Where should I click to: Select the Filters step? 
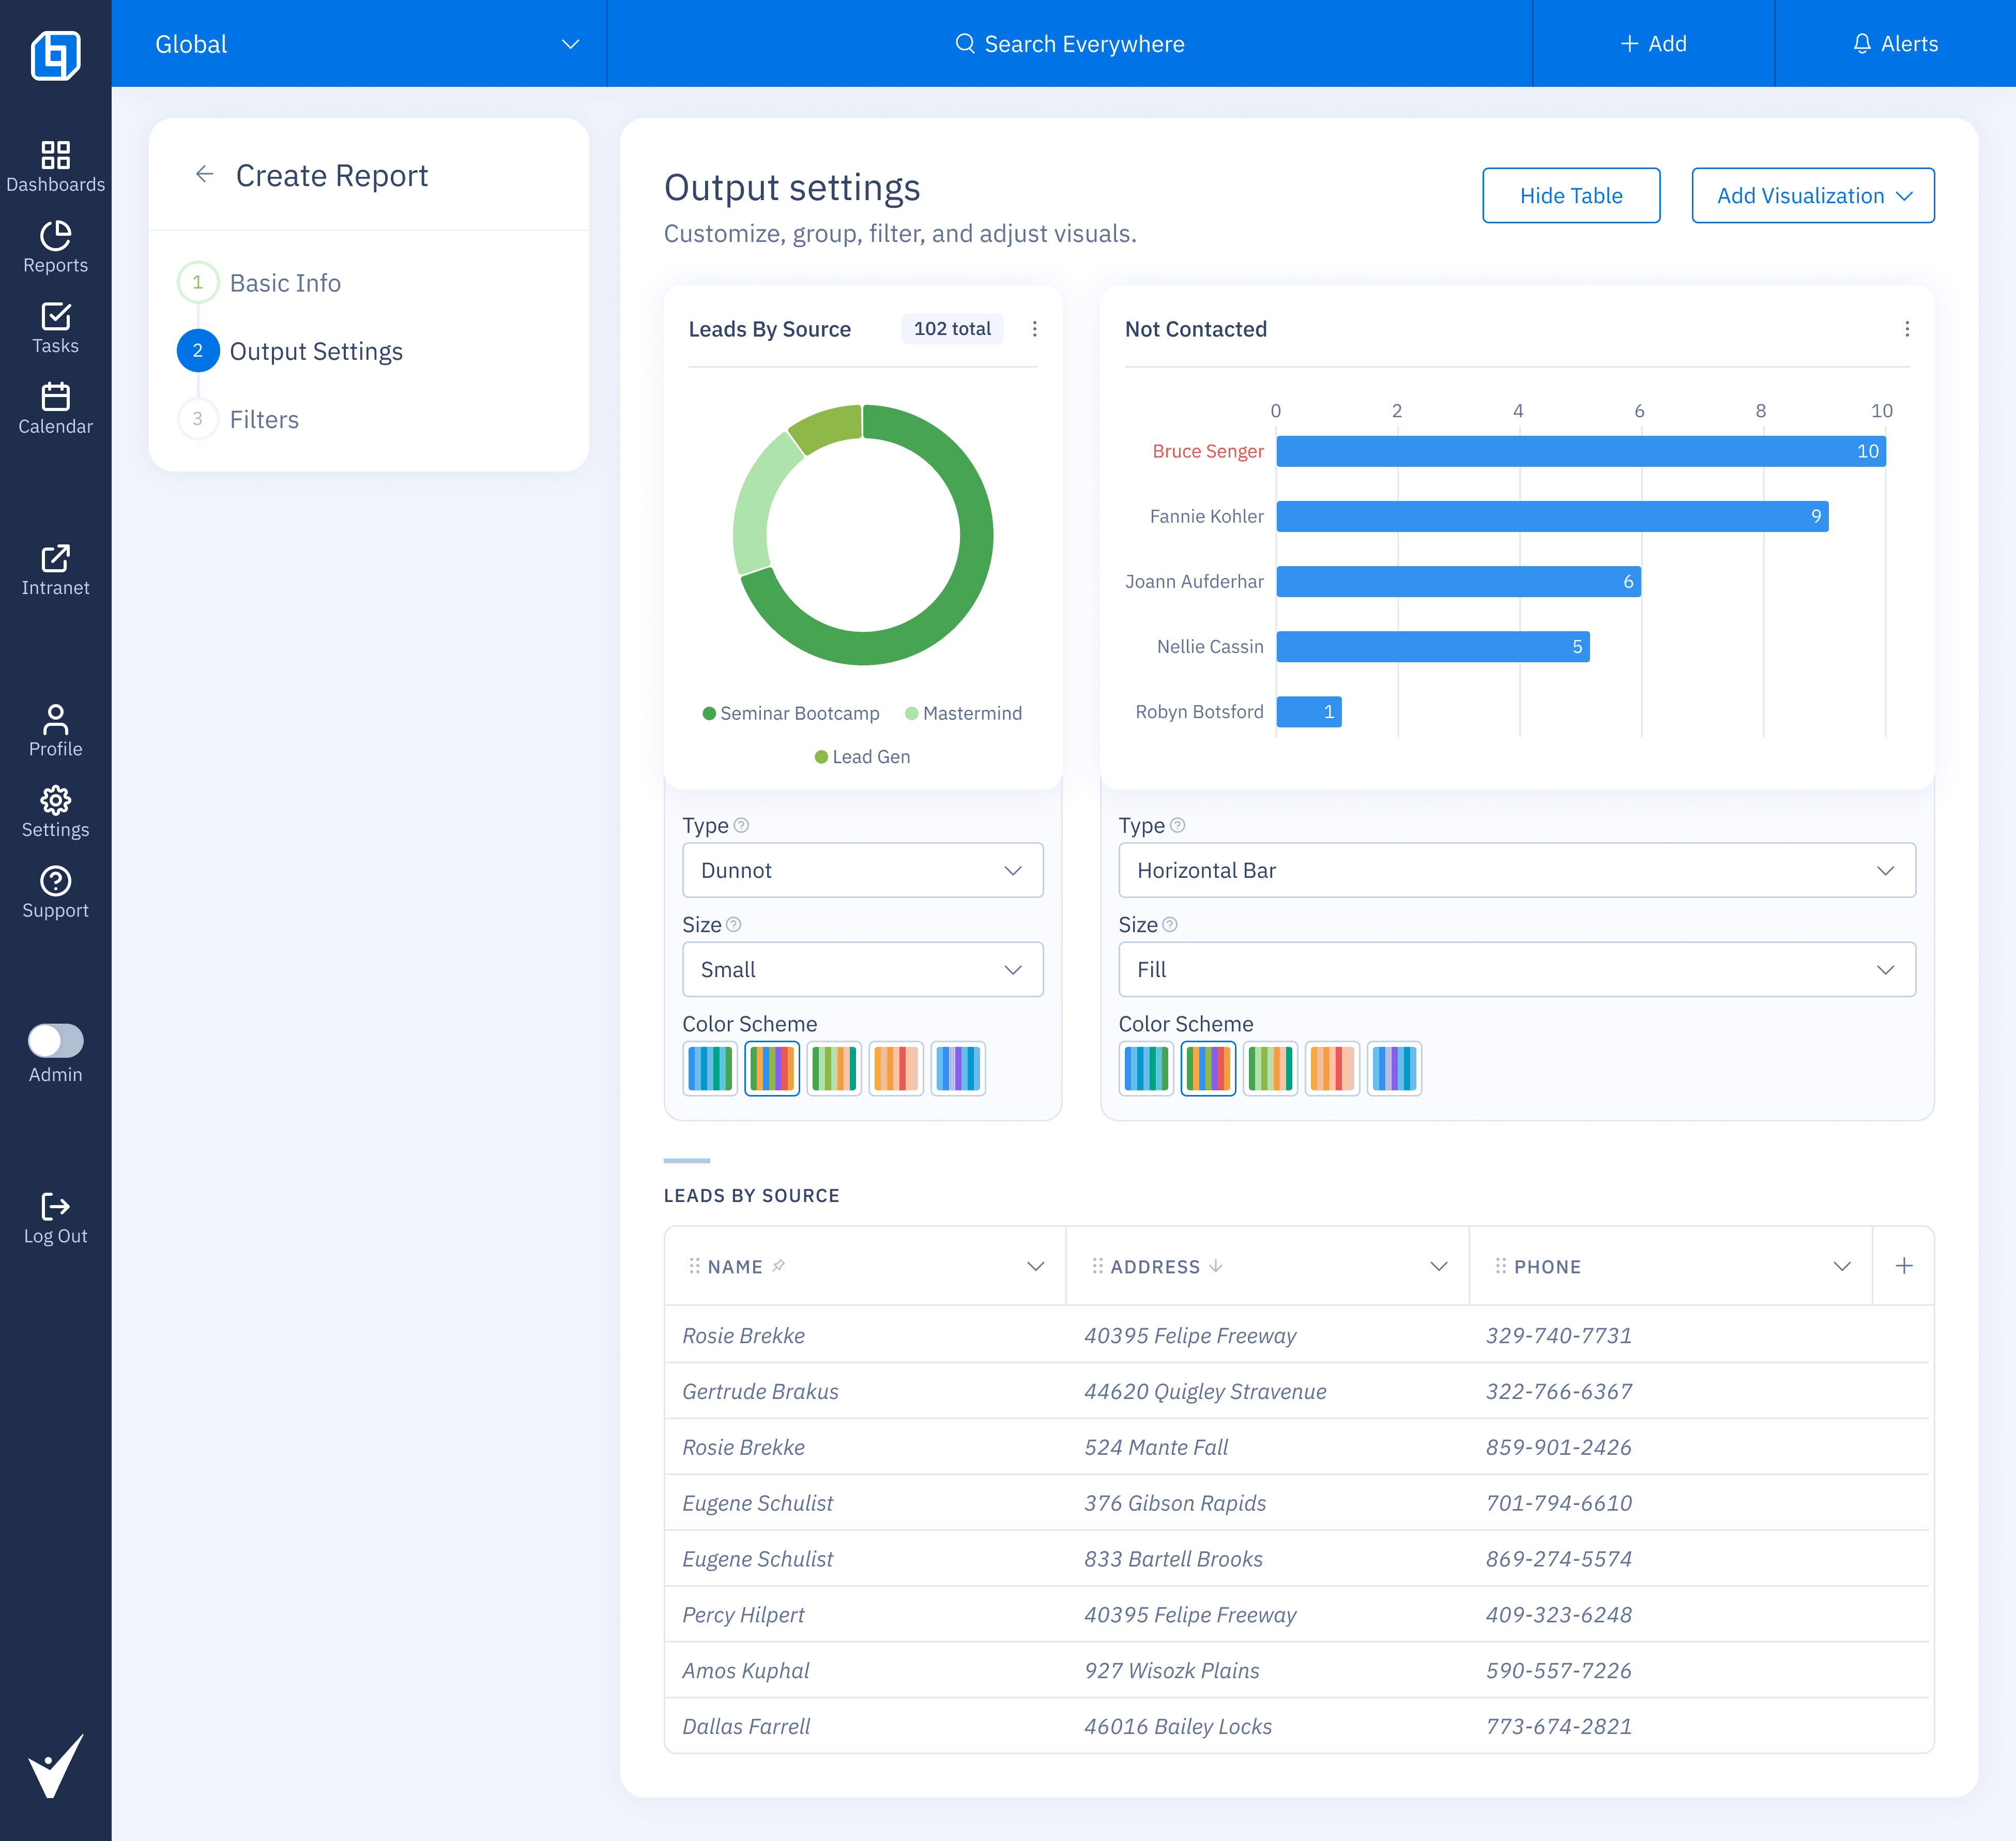coord(264,419)
